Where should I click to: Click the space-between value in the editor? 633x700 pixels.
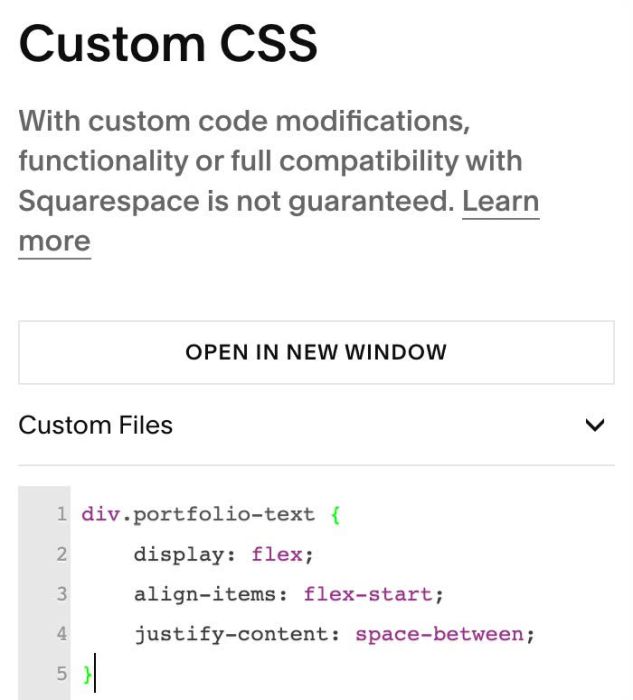pos(439,634)
